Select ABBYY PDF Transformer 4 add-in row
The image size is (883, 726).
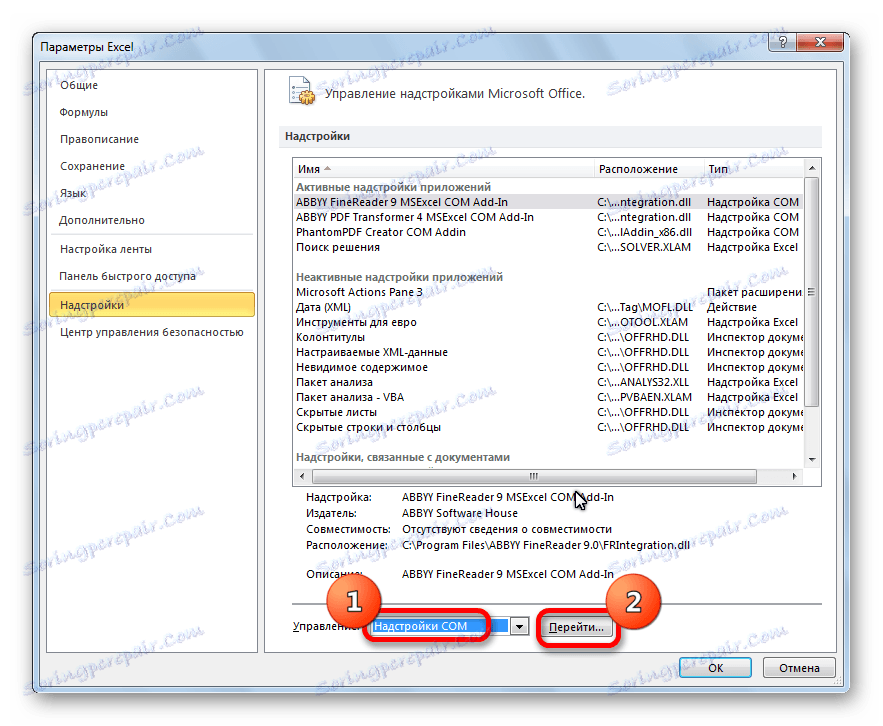coord(548,217)
